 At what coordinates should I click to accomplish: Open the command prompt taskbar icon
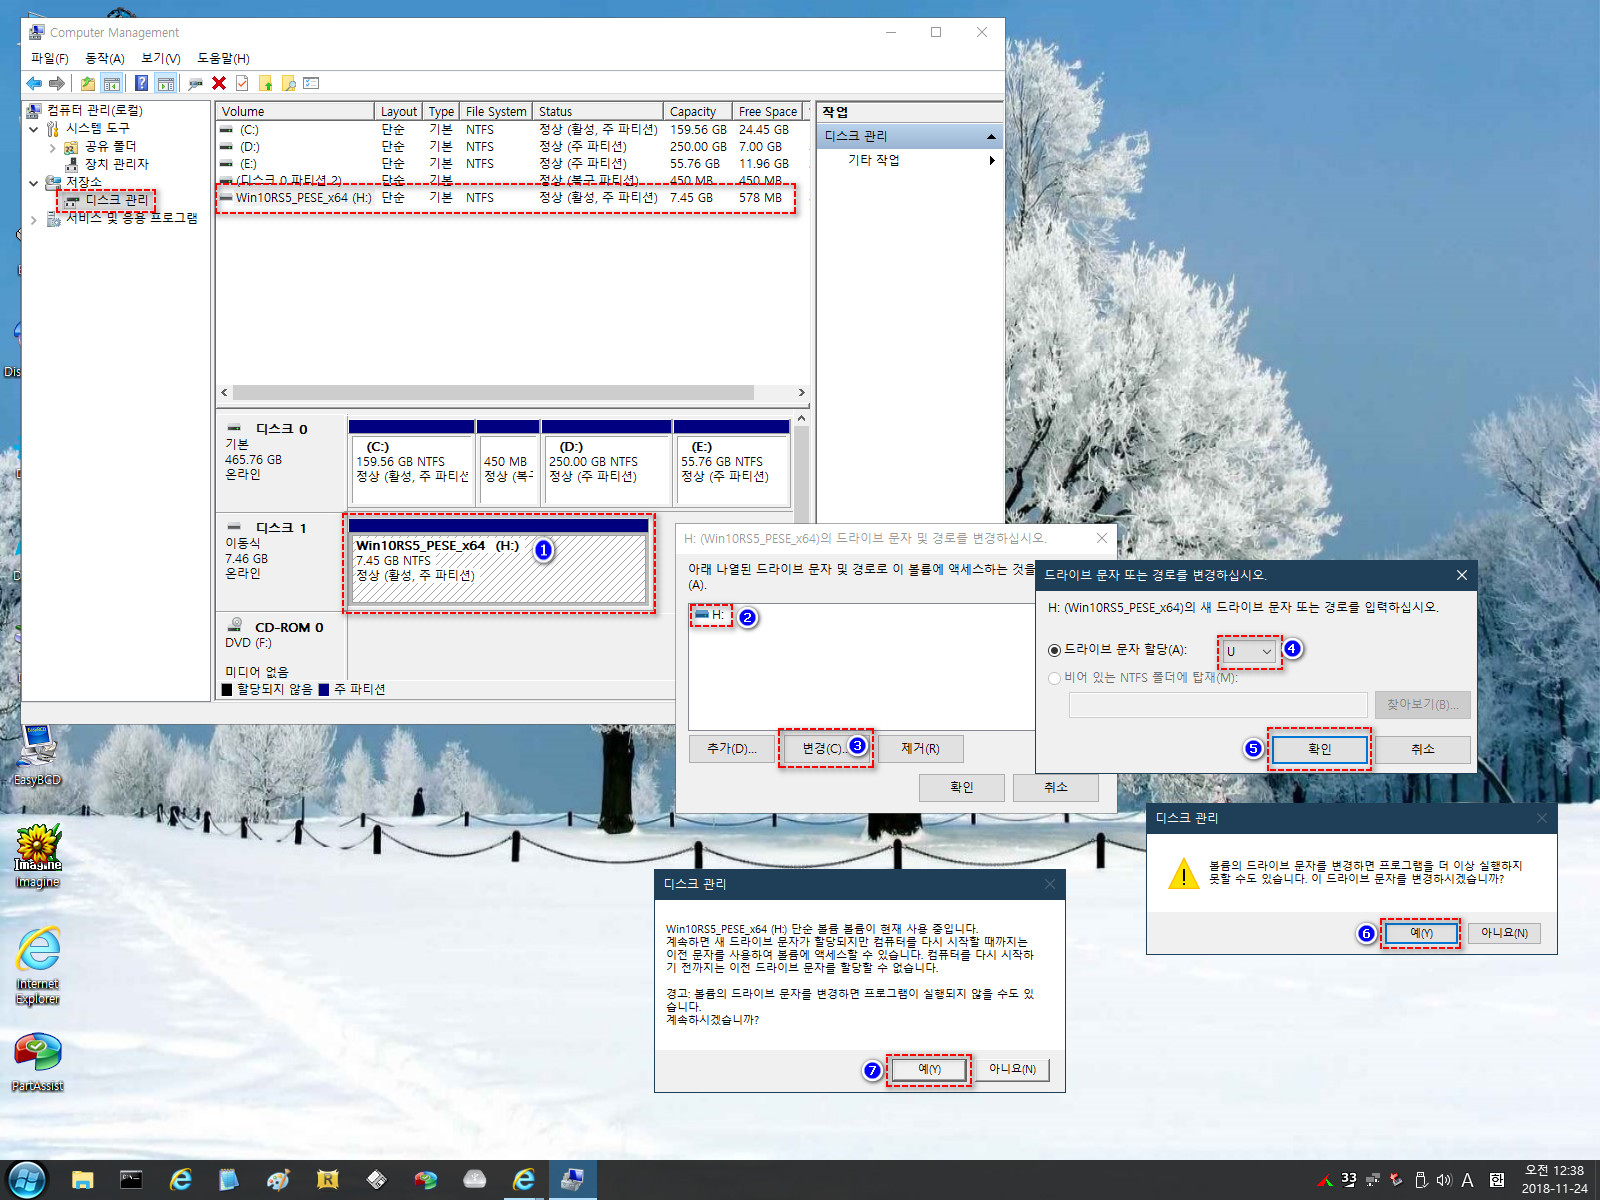[x=131, y=1180]
